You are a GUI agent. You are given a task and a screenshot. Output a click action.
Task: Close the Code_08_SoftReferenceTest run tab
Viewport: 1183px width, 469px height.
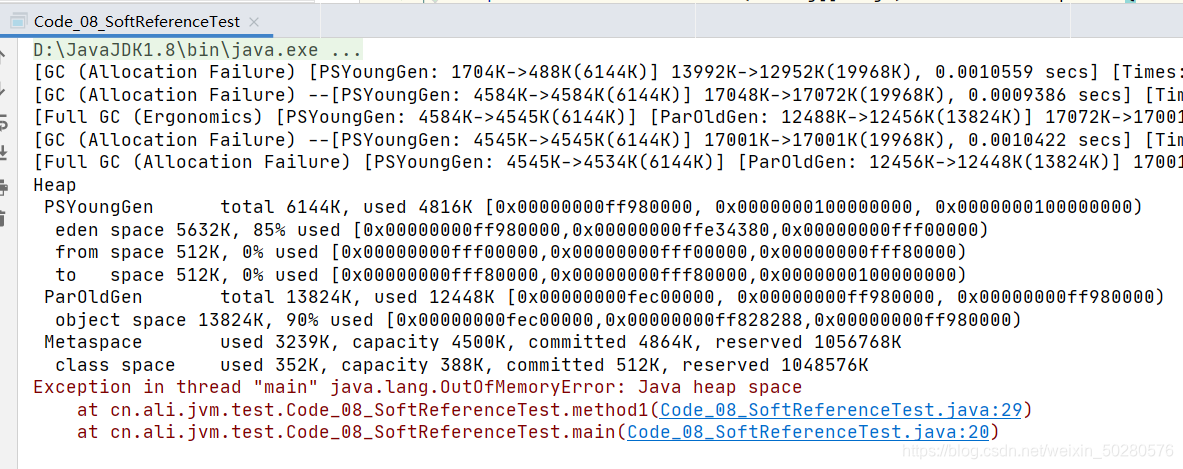point(254,23)
